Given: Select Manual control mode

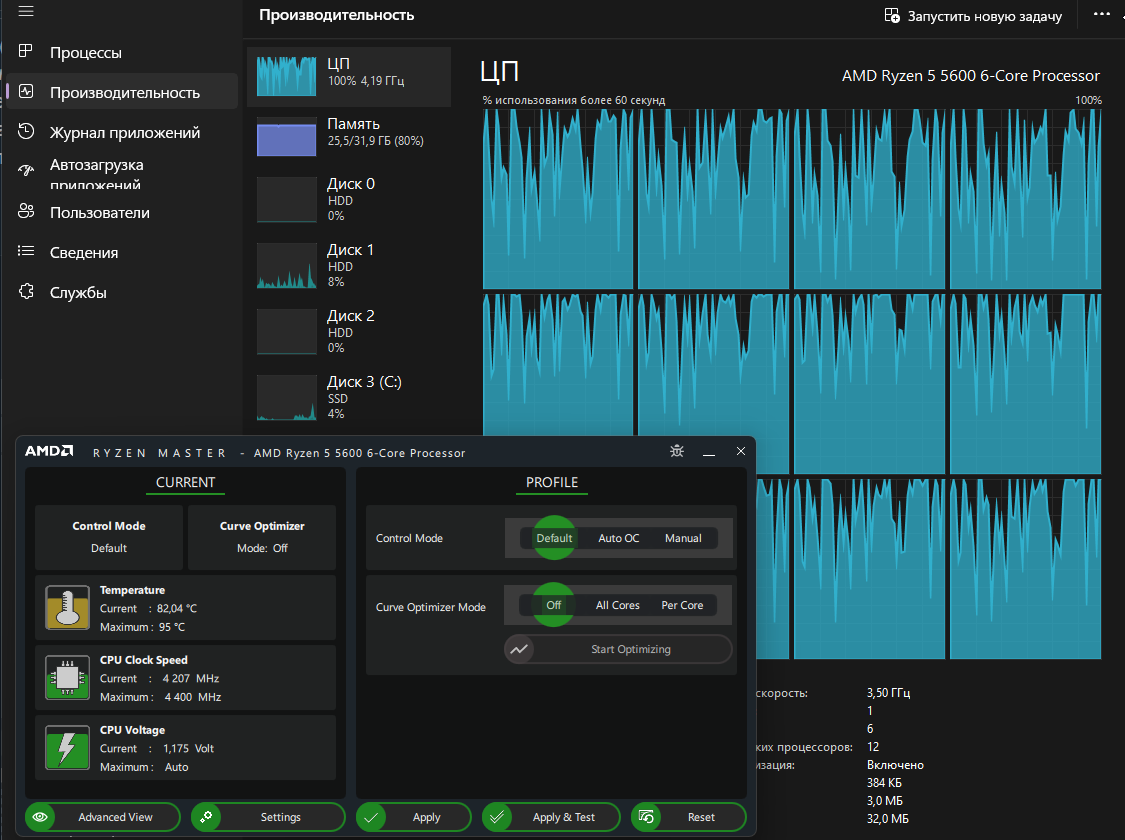Looking at the screenshot, I should coord(683,538).
